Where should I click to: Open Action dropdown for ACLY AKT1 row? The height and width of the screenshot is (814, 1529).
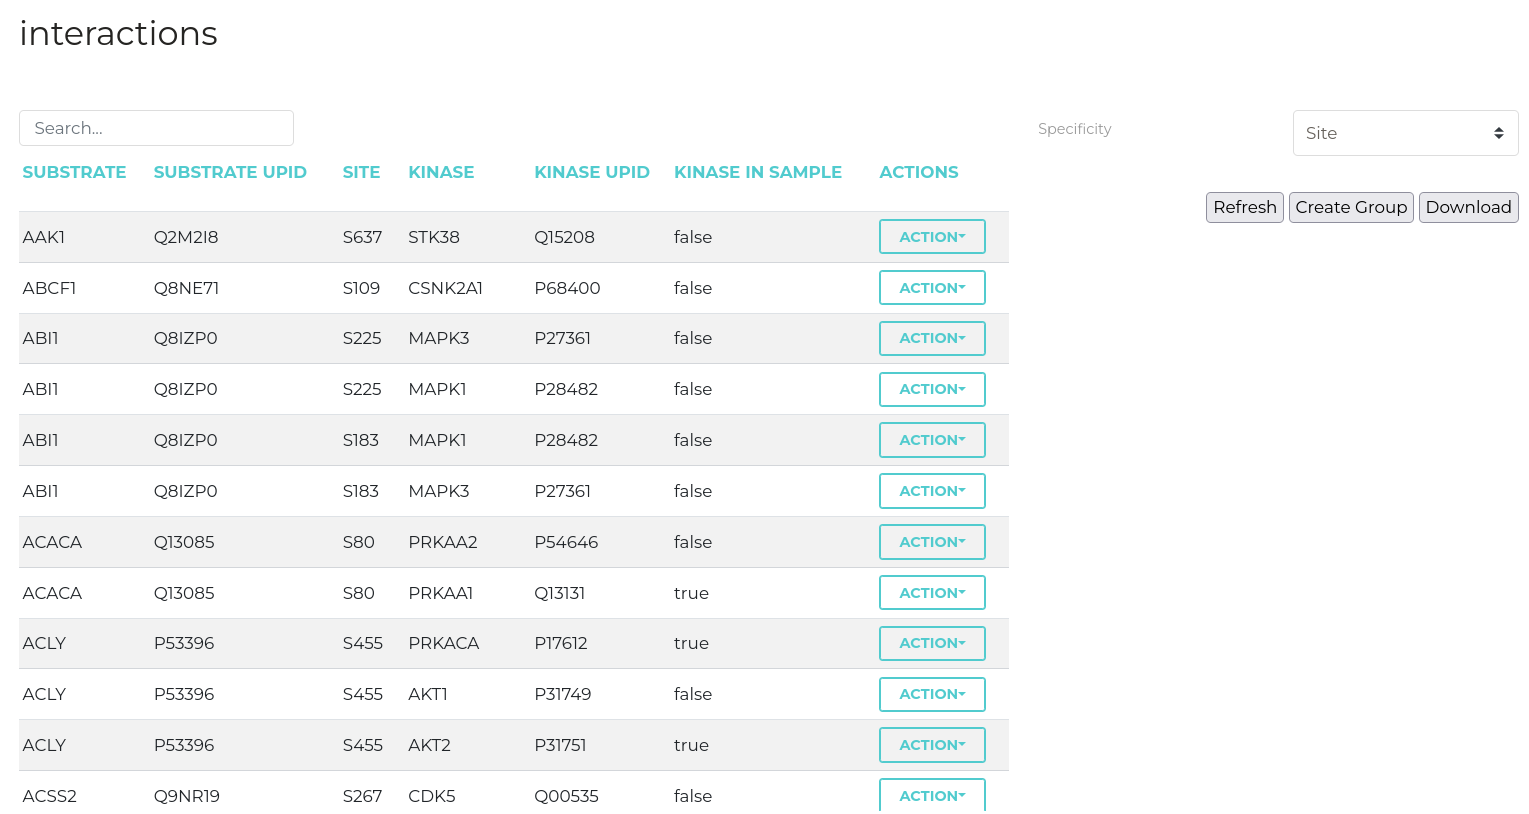[x=931, y=694]
